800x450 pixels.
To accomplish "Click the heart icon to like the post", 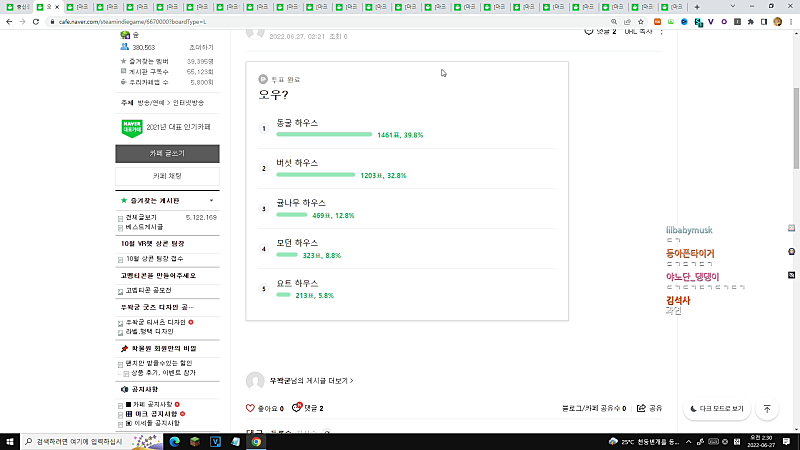I will tap(250, 408).
